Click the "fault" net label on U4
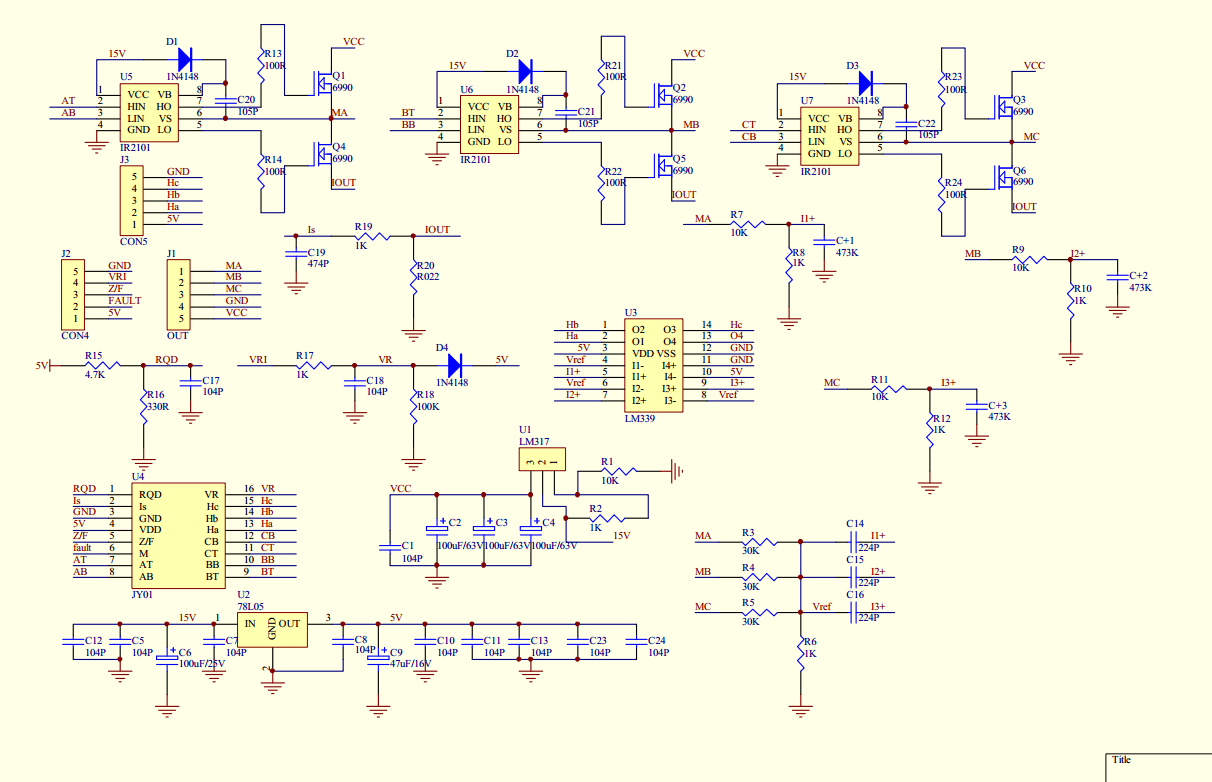Viewport: 1212px width, 782px height. pos(82,547)
